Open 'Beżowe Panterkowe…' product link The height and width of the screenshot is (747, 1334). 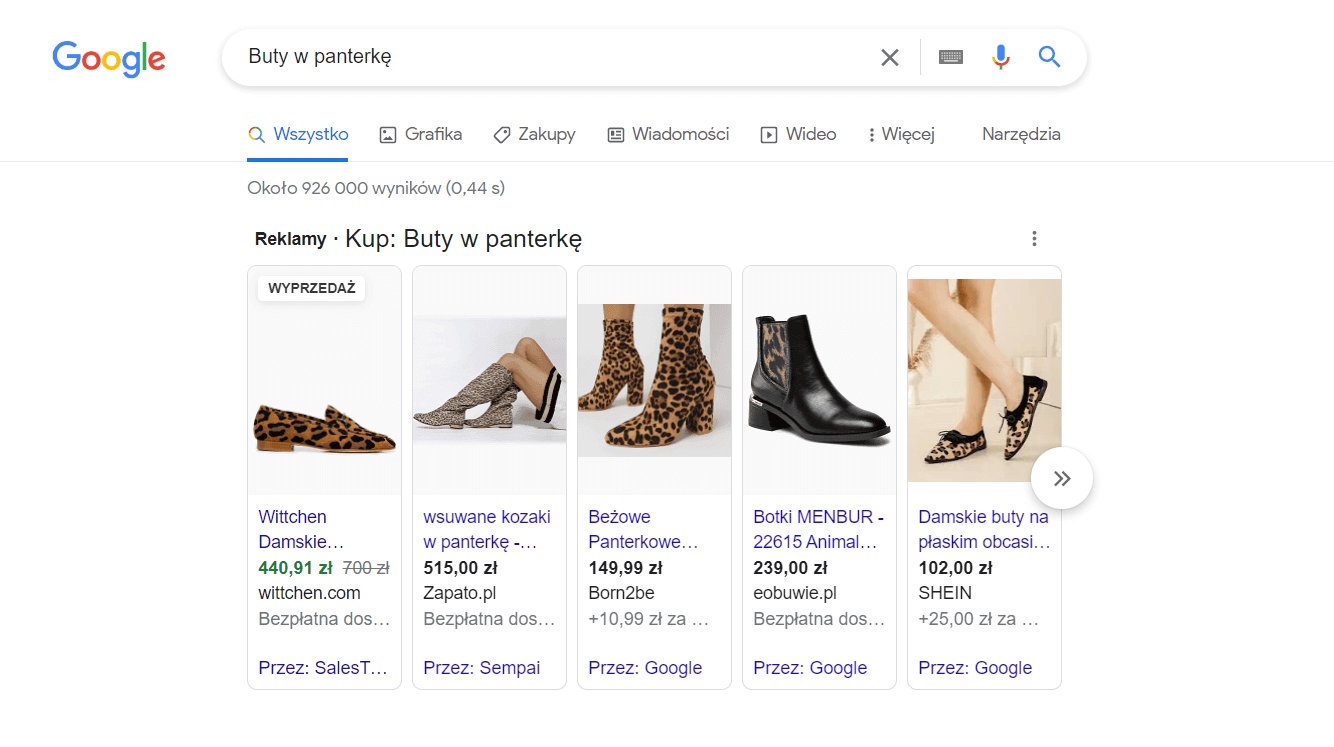coord(643,530)
